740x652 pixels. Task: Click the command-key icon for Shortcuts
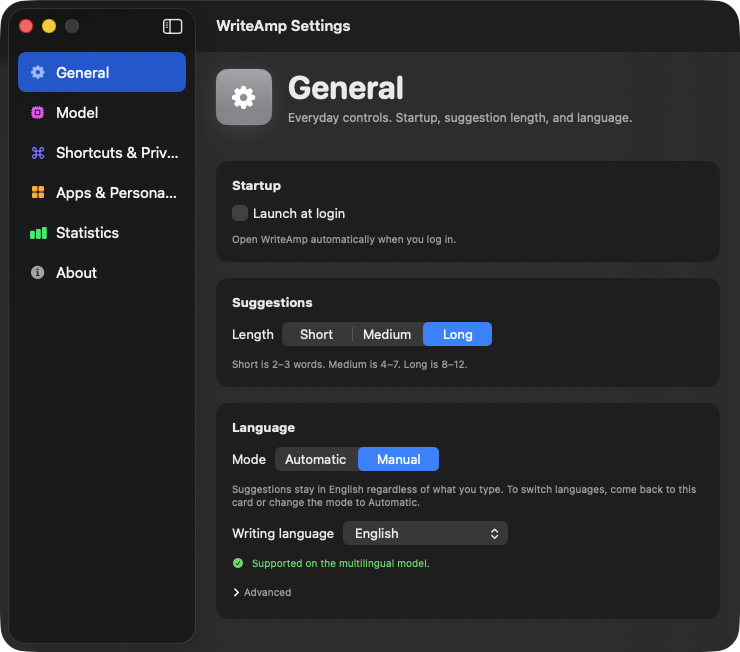(38, 152)
